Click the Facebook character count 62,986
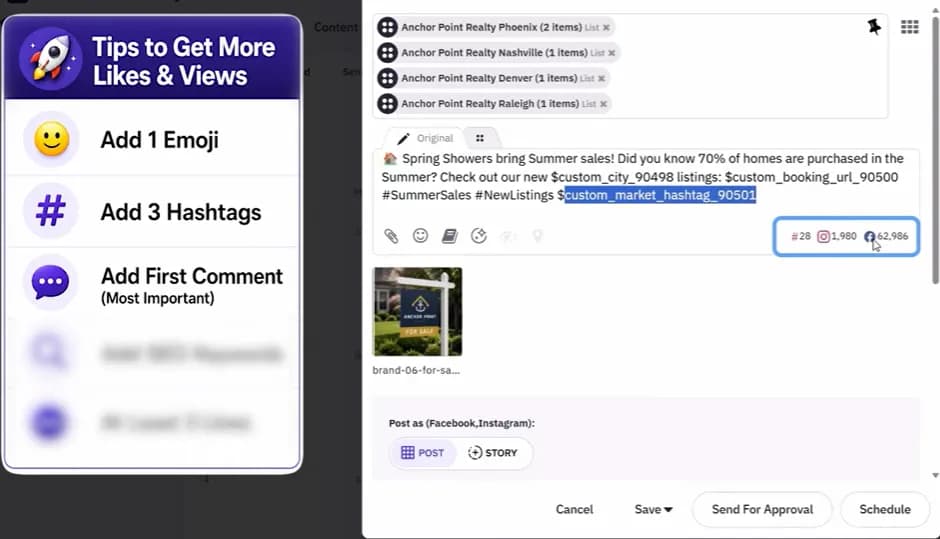This screenshot has width=940, height=539. [886, 236]
